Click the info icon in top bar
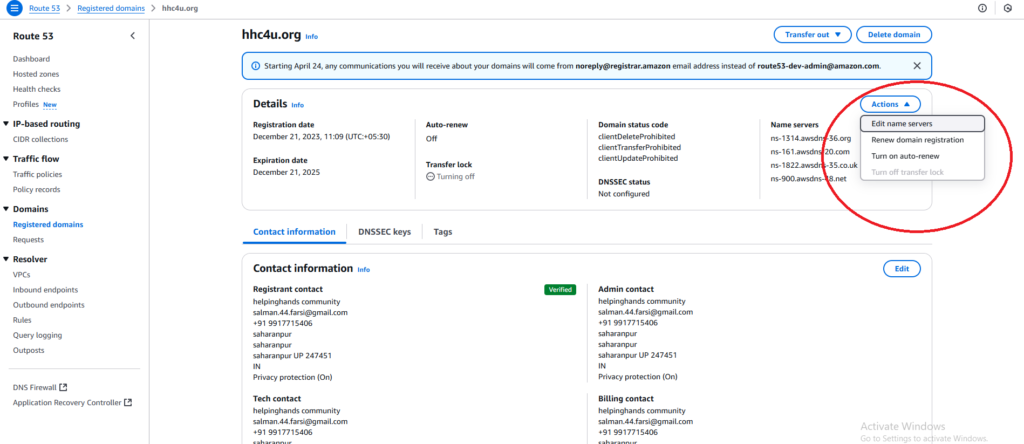 point(982,8)
